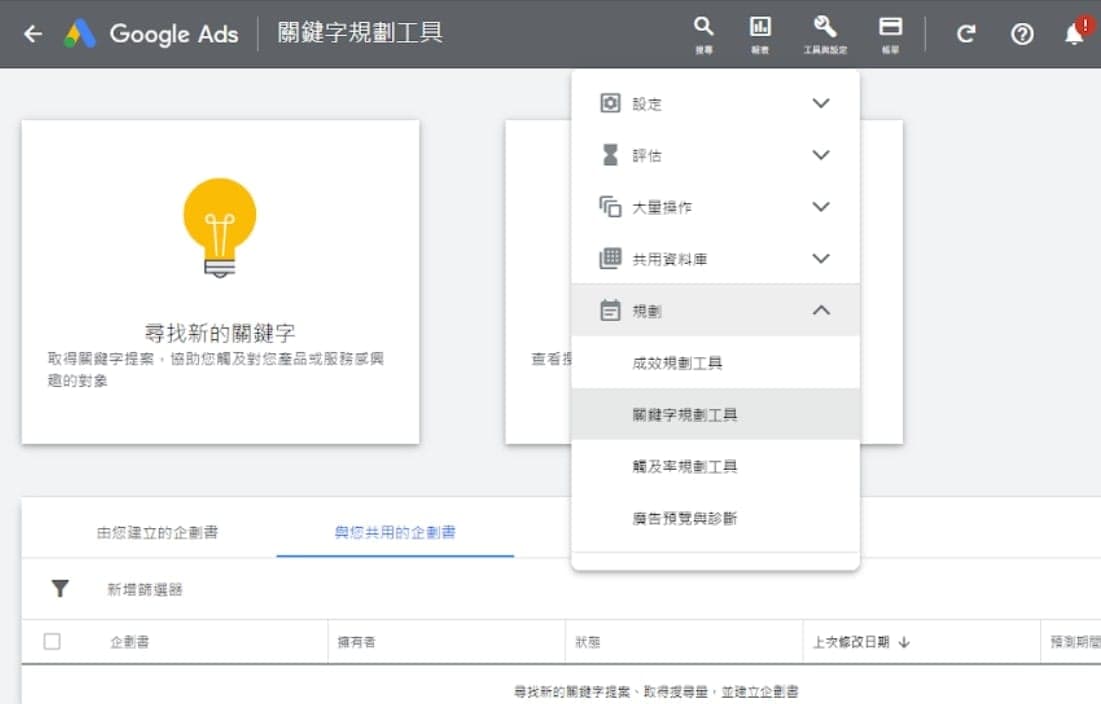Screen dimensions: 1101x704
Task: Select 廣告預覽與診斷 menu entry
Action: (716, 518)
